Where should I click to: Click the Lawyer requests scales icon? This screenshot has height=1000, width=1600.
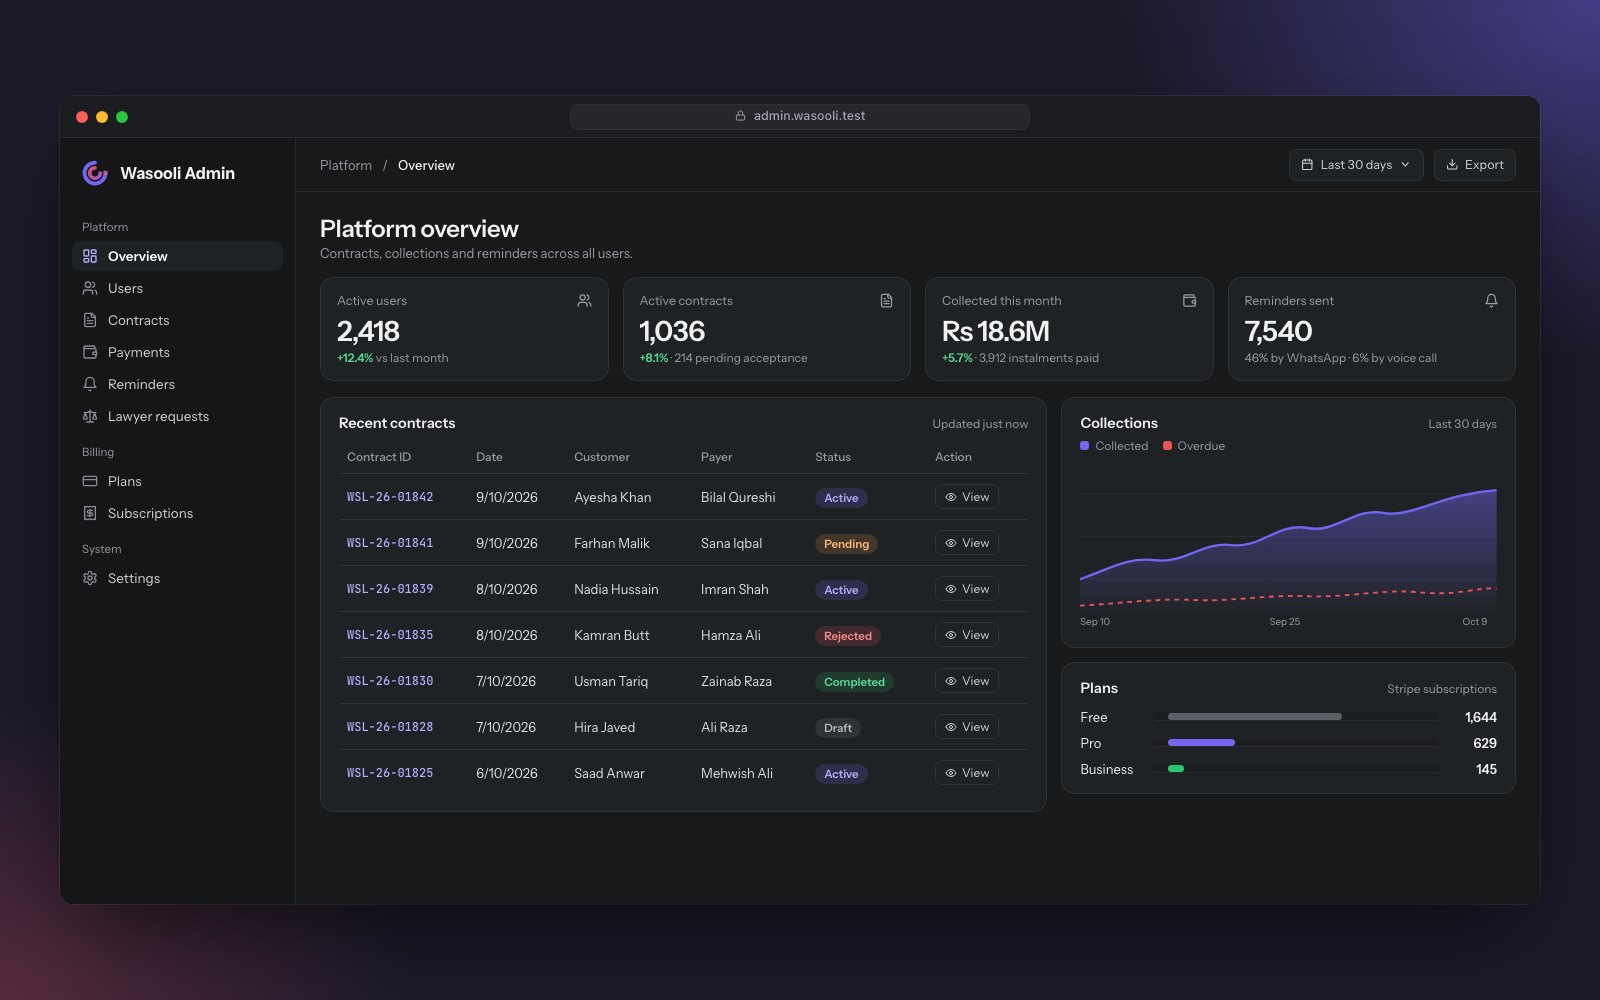coord(90,416)
